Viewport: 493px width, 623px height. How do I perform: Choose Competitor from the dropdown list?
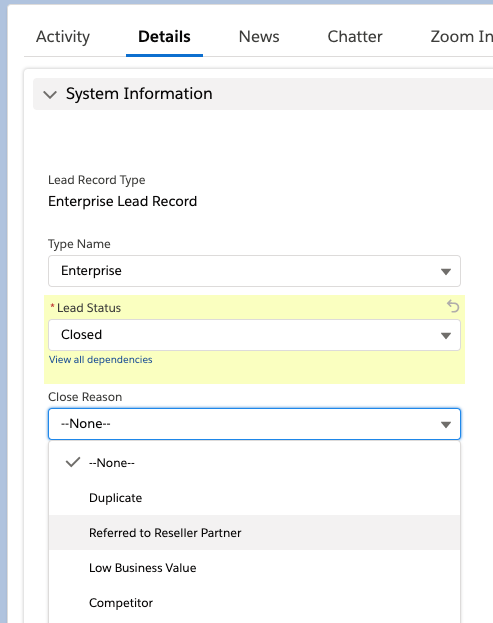254,603
